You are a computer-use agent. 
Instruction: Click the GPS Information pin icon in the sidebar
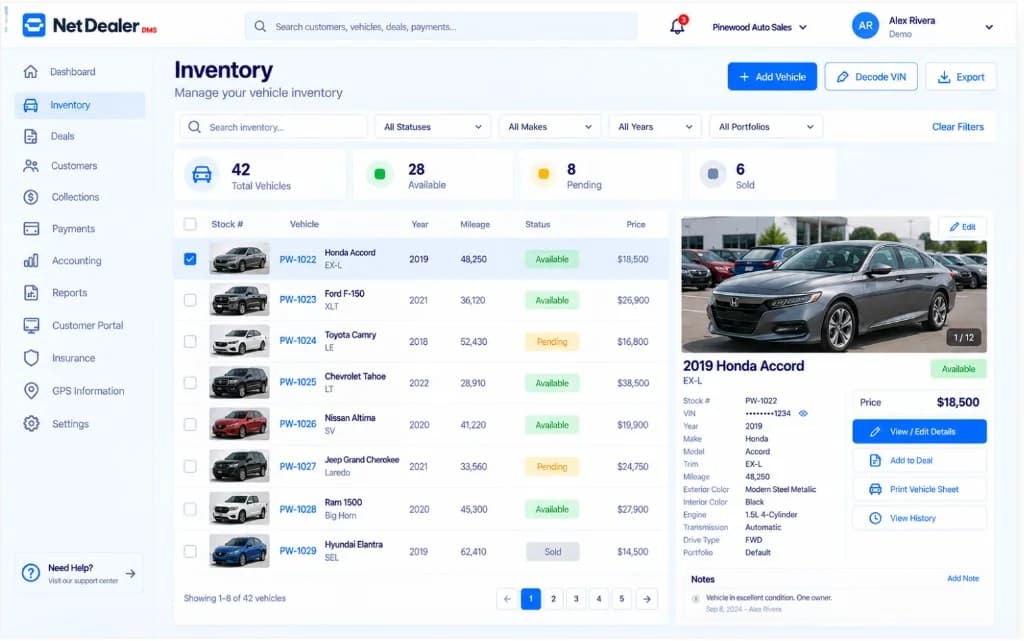pos(31,390)
